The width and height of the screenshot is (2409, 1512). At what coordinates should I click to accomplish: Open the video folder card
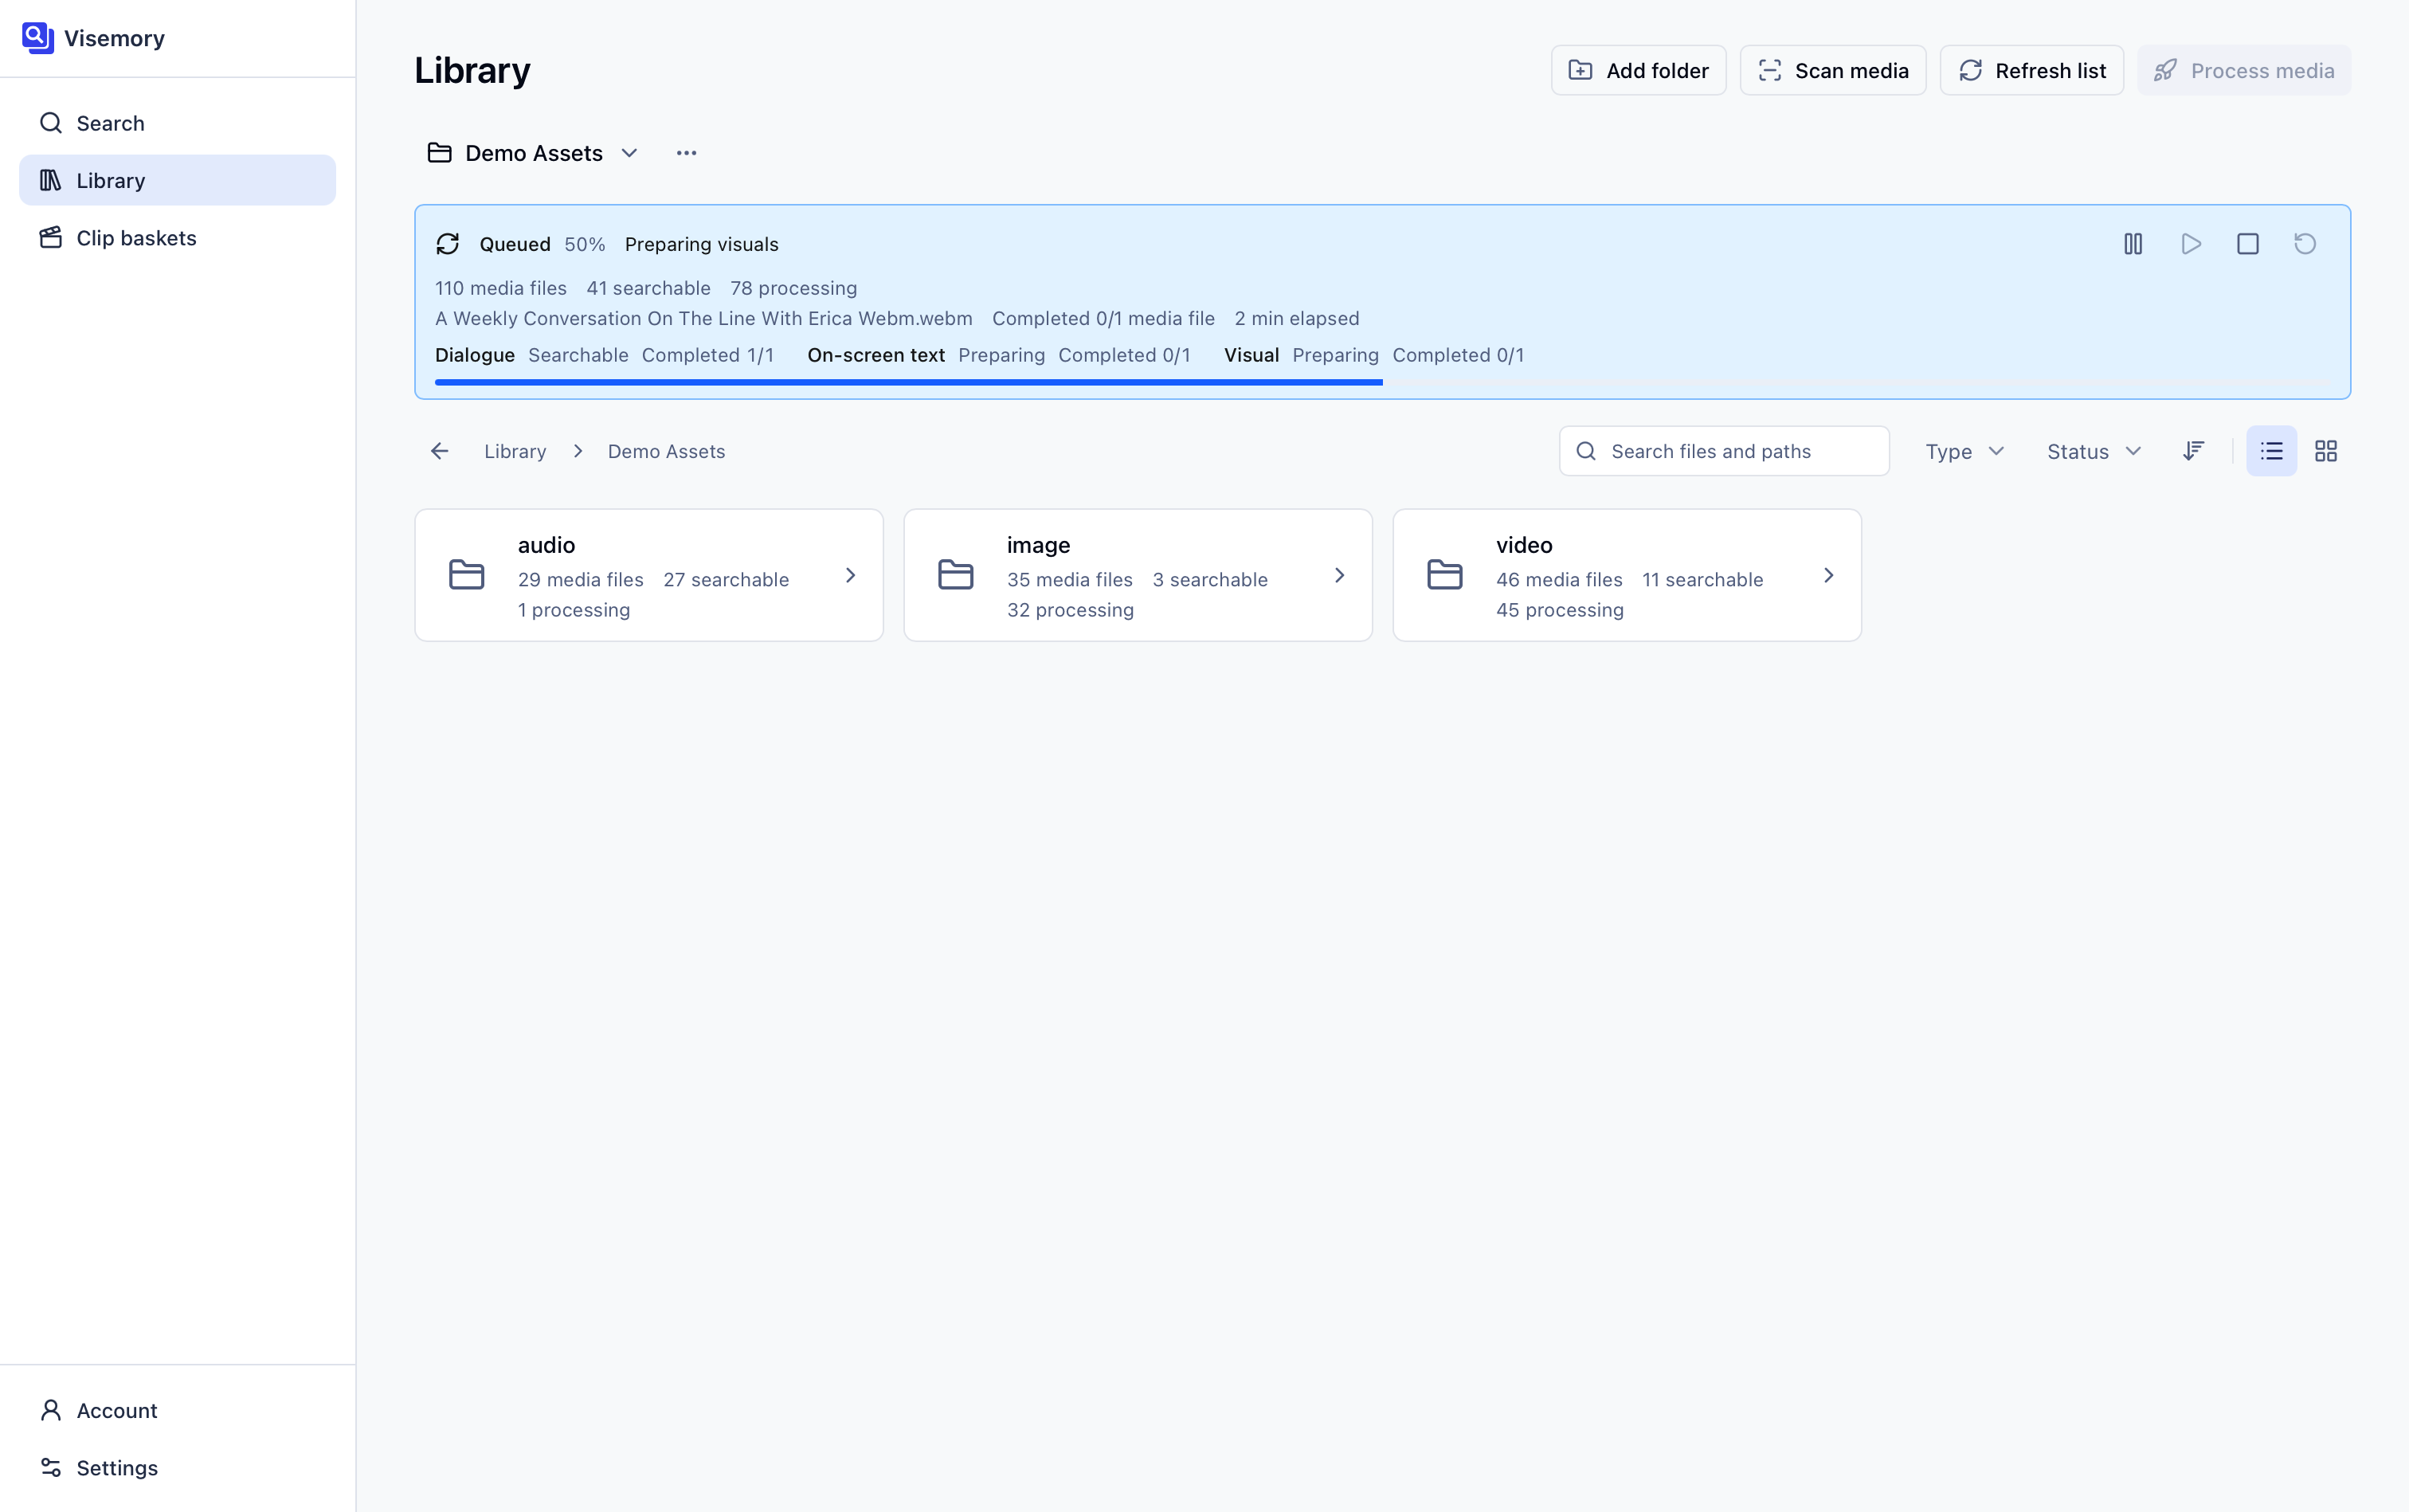point(1627,575)
